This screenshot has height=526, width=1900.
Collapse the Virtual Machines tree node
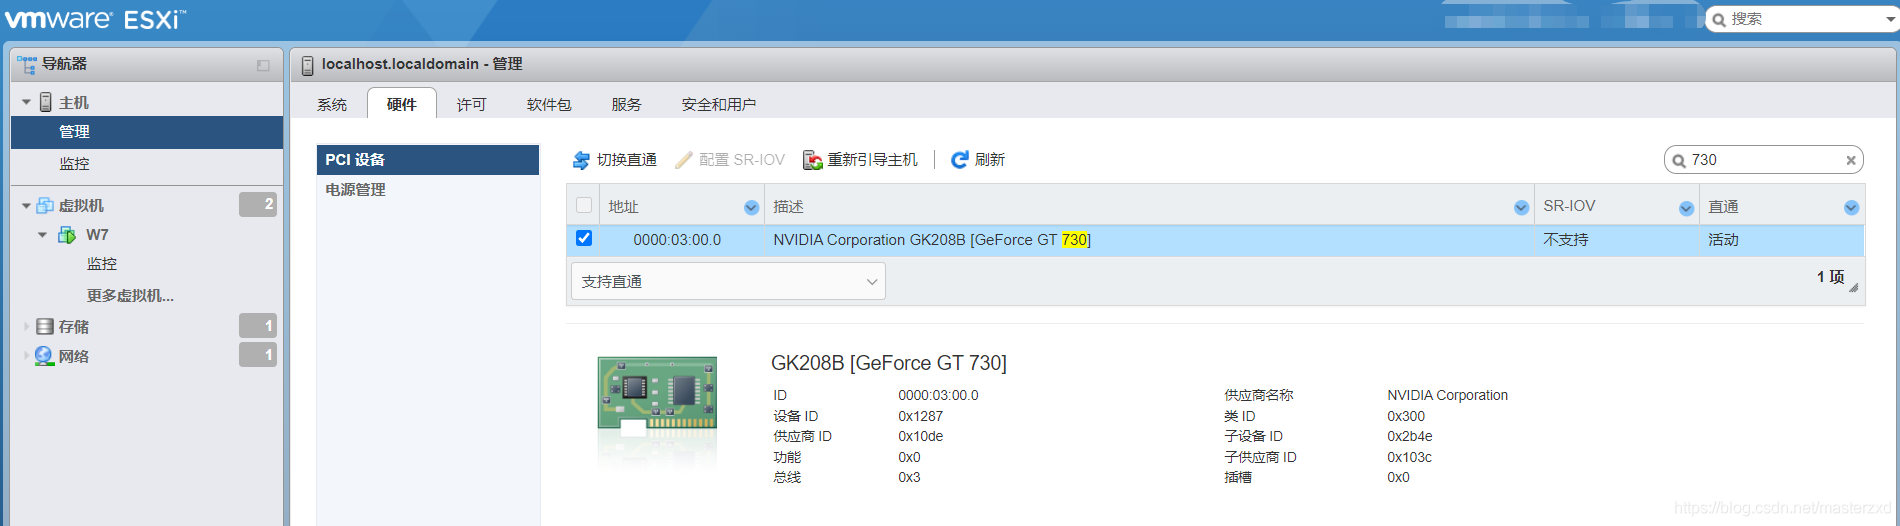(x=26, y=206)
